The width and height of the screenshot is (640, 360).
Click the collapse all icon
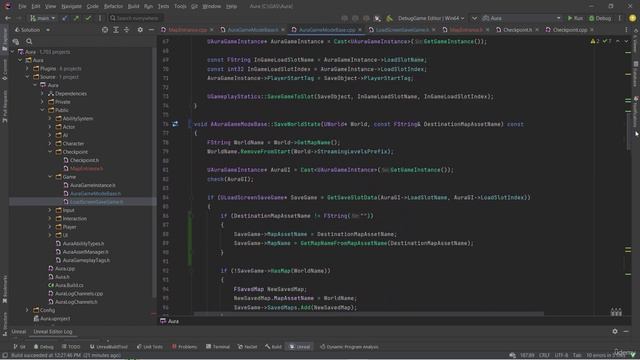coord(127,30)
